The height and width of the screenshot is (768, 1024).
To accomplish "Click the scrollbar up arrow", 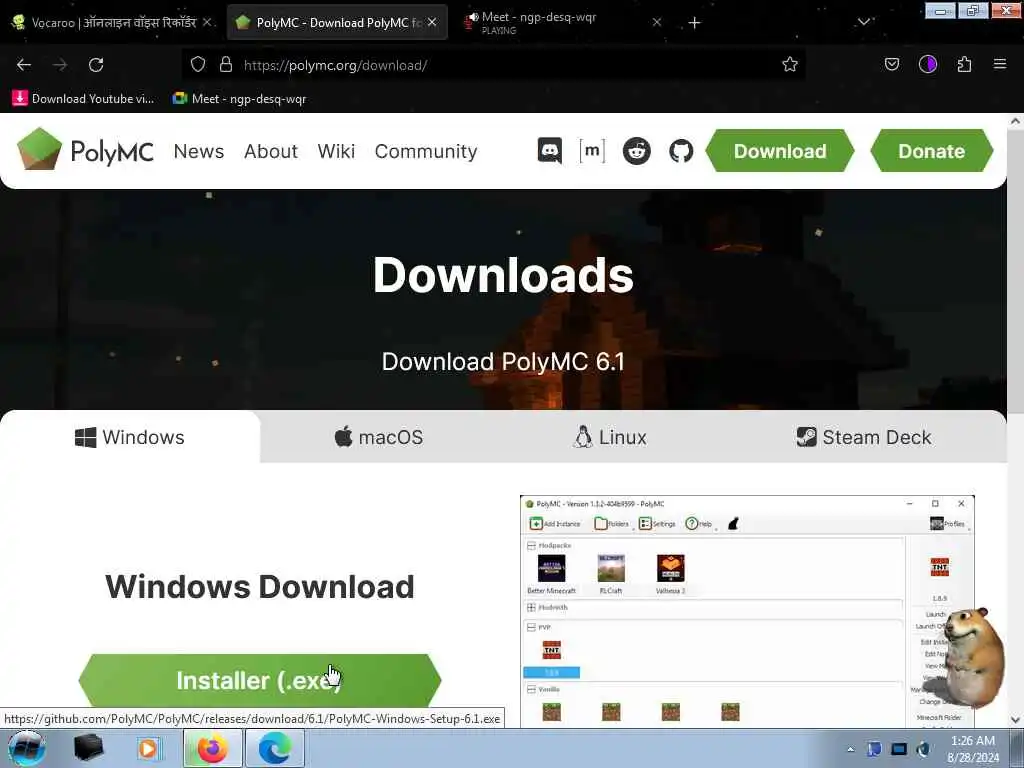I will 1015,120.
